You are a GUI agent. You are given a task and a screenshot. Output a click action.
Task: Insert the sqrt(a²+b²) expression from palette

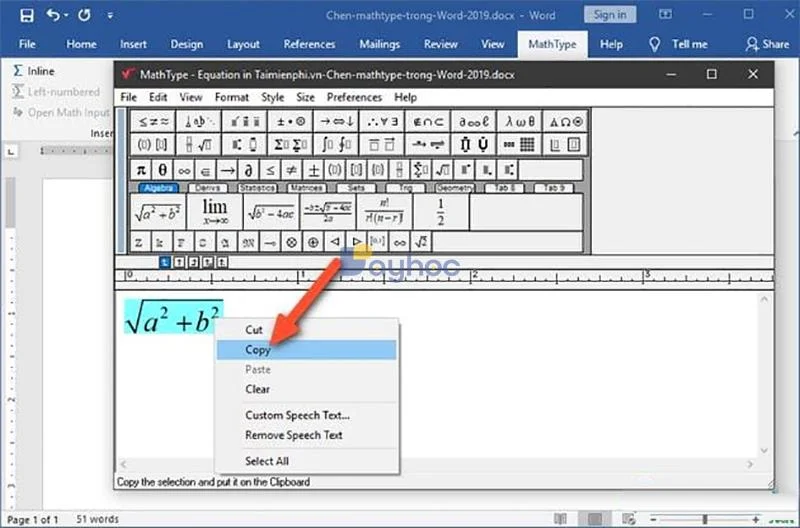pyautogui.click(x=158, y=211)
